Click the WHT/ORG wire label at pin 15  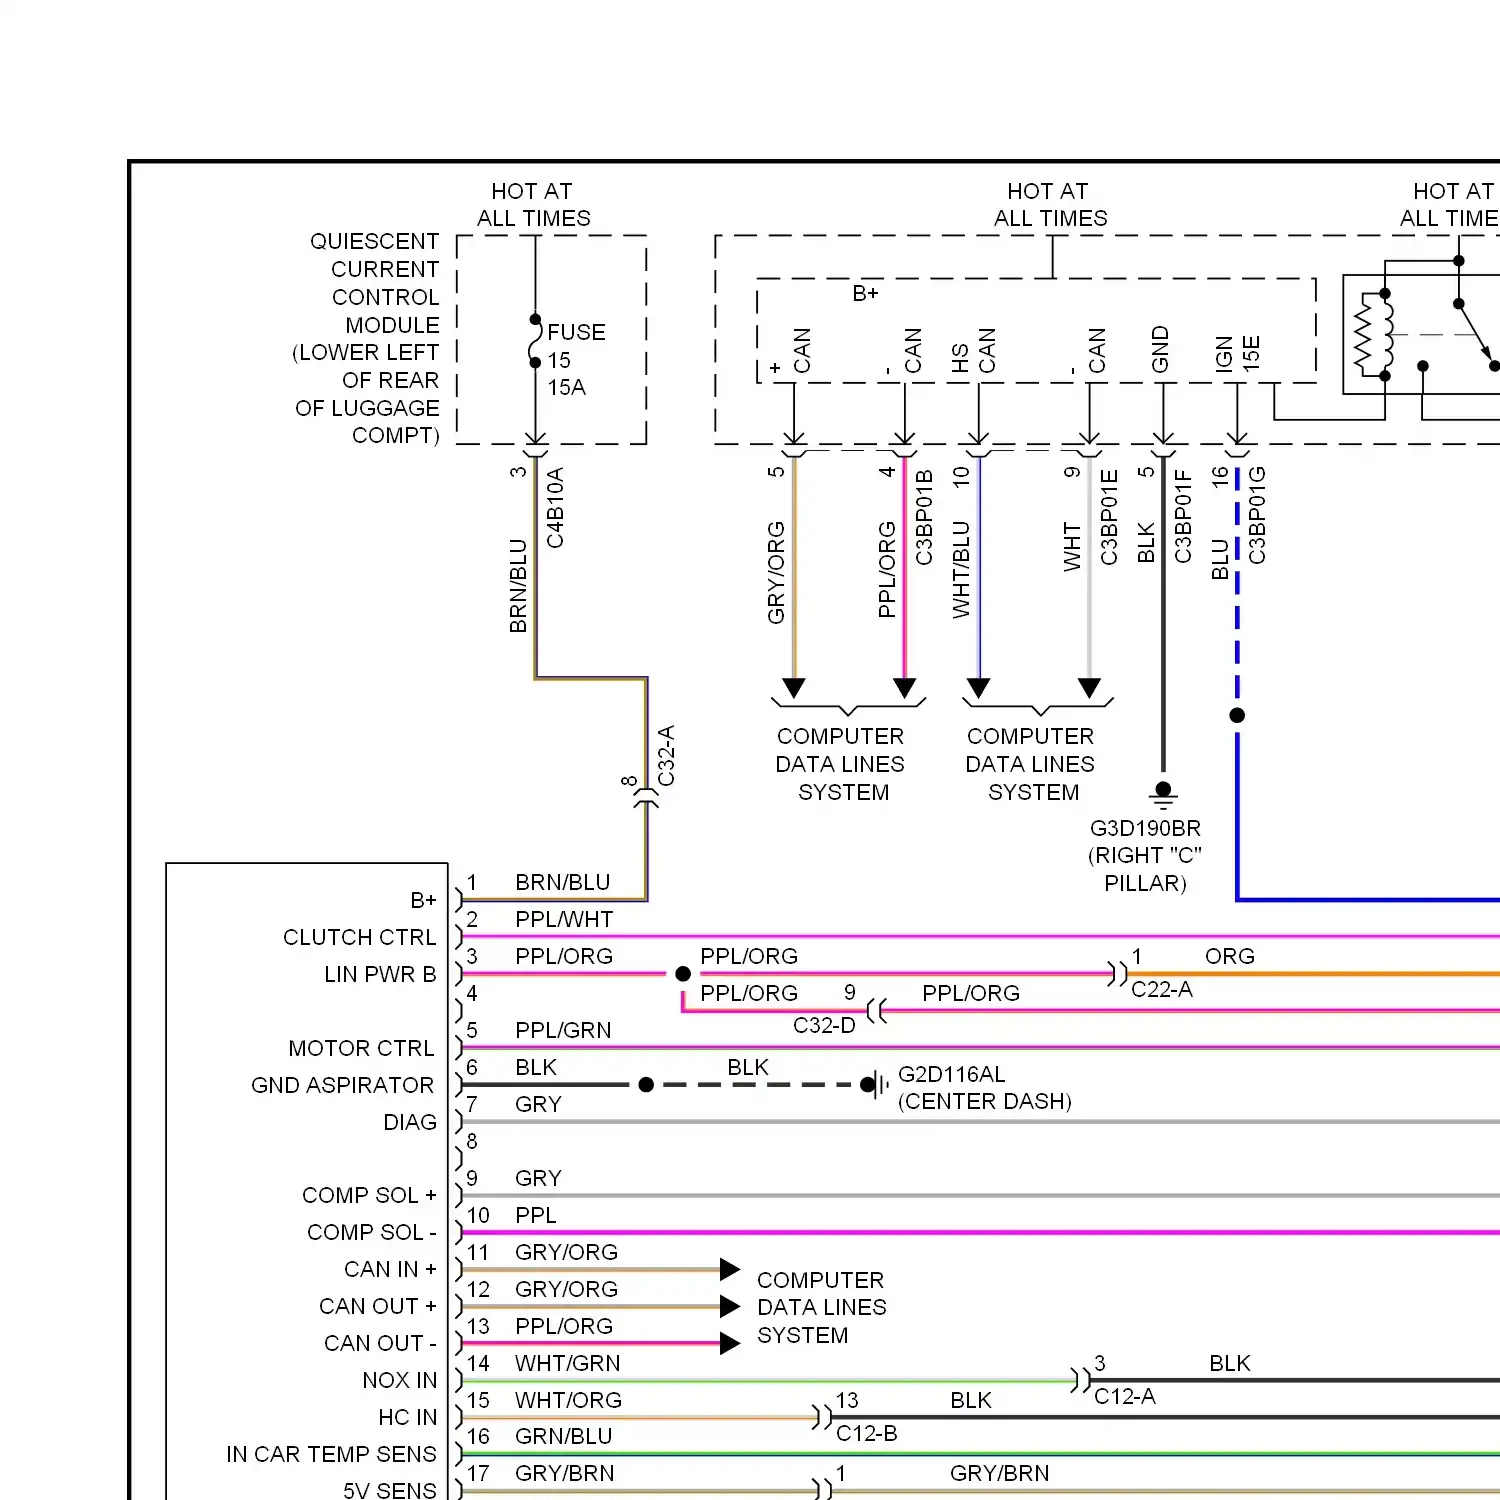click(x=568, y=1400)
